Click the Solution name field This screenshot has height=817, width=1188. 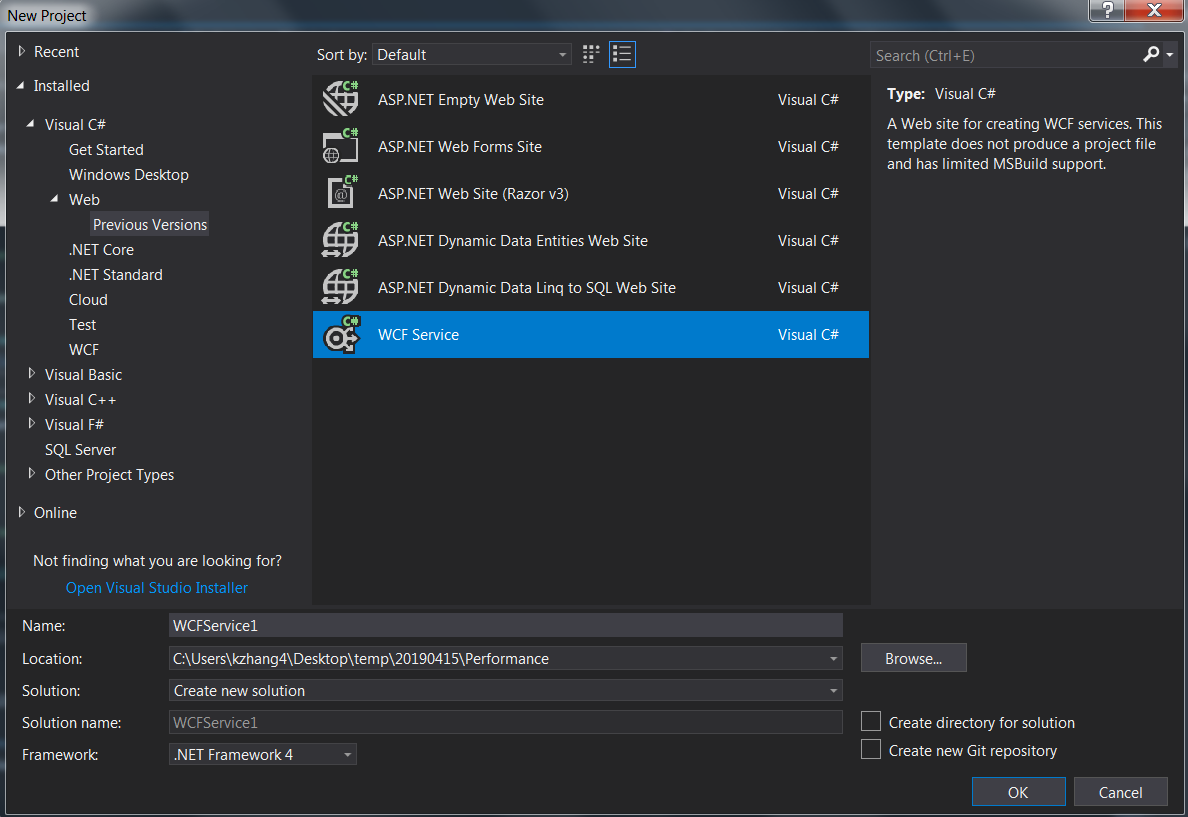505,722
